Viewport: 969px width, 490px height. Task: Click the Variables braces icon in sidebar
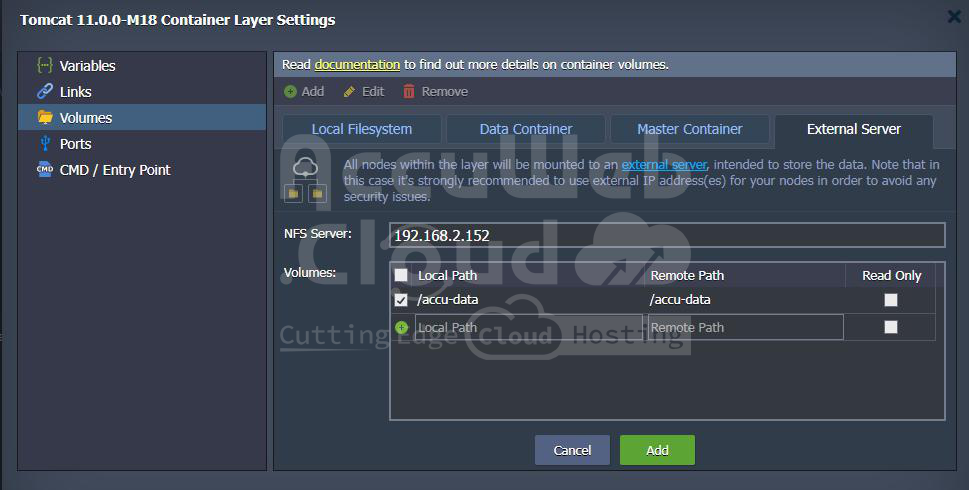(44, 65)
